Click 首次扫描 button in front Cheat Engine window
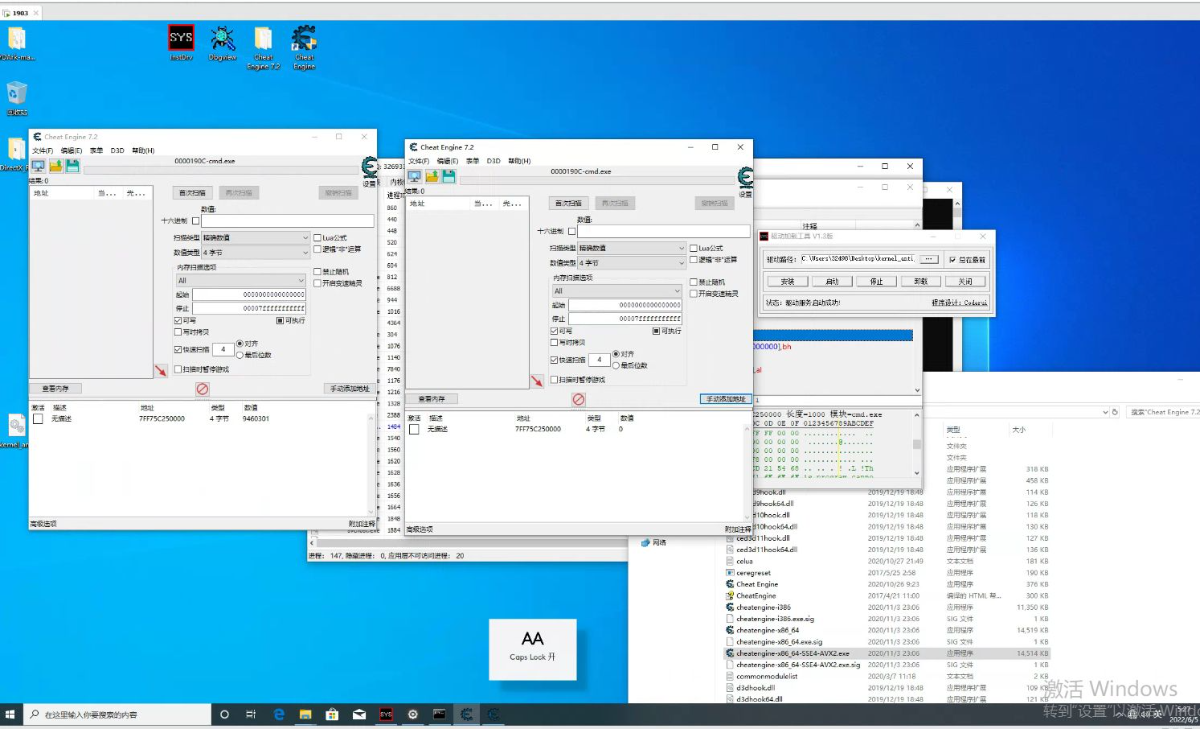 point(568,203)
